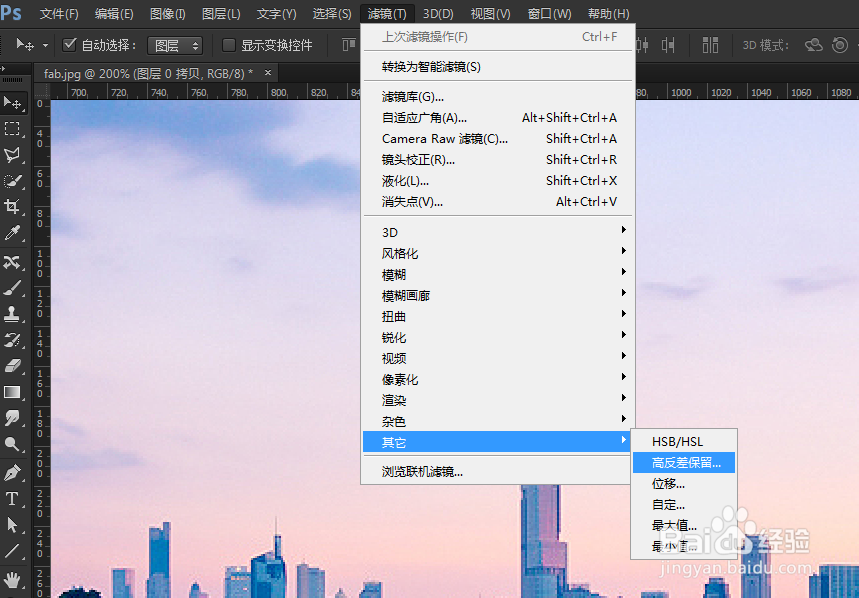Choose 高反差保留... from the submenu
The width and height of the screenshot is (859, 598).
point(684,463)
